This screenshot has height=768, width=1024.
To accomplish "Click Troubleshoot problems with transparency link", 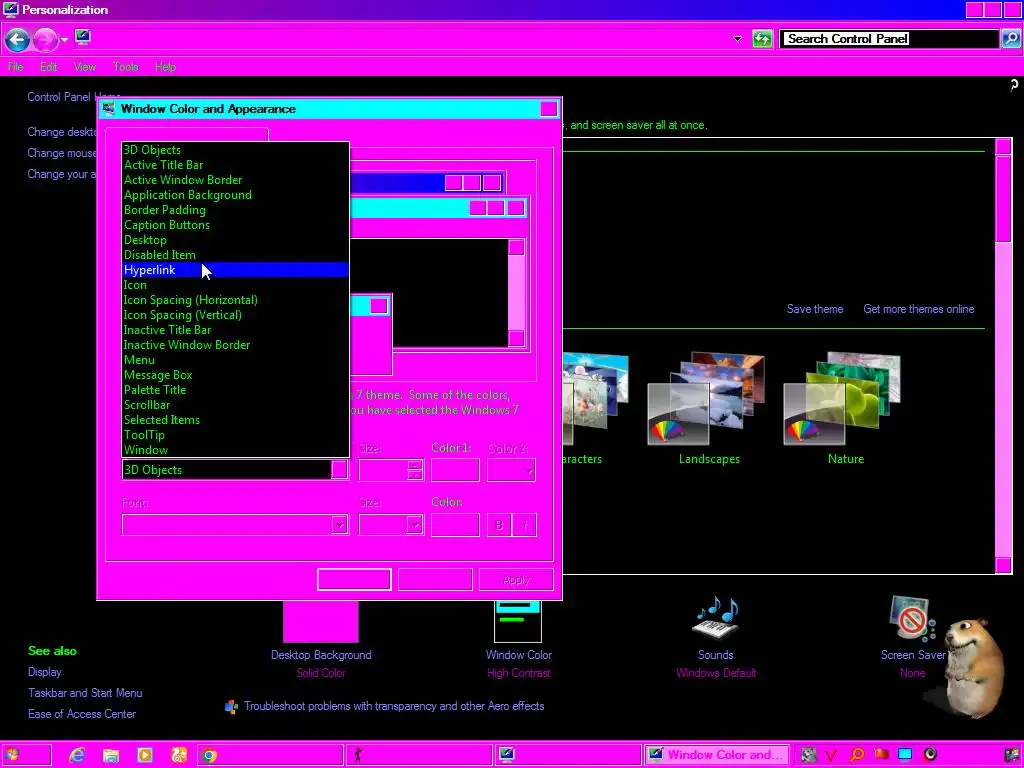I will click(x=394, y=706).
